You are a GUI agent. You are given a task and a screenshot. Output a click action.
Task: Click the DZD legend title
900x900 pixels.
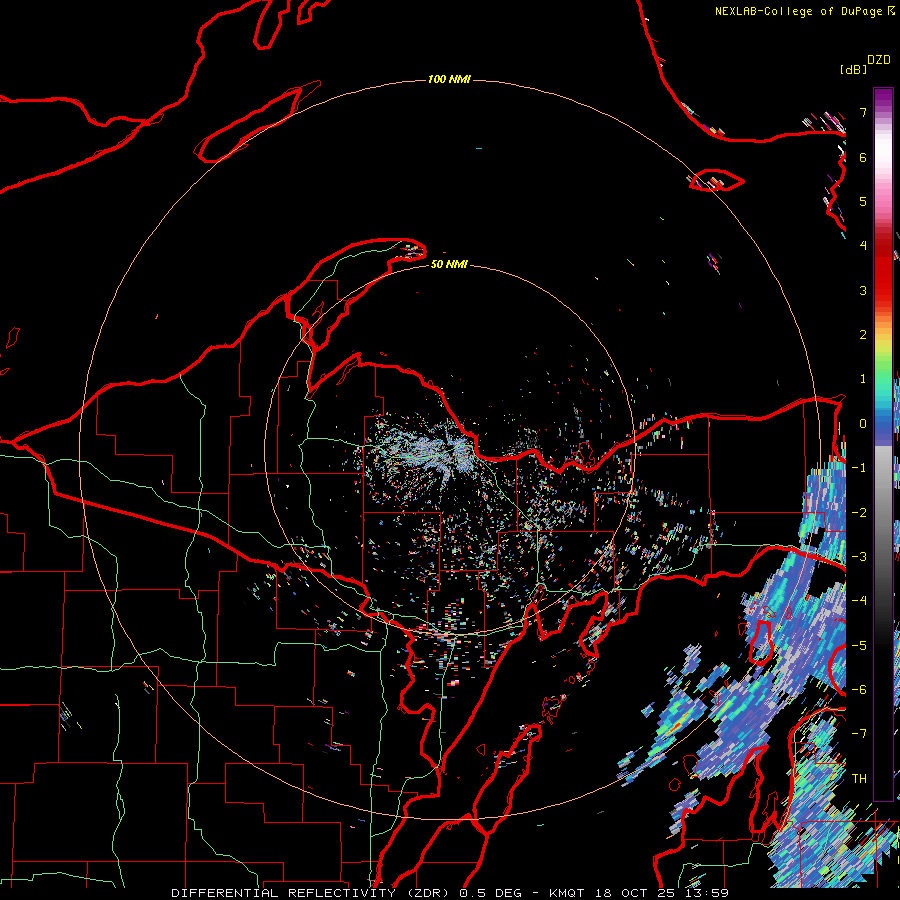[x=879, y=60]
